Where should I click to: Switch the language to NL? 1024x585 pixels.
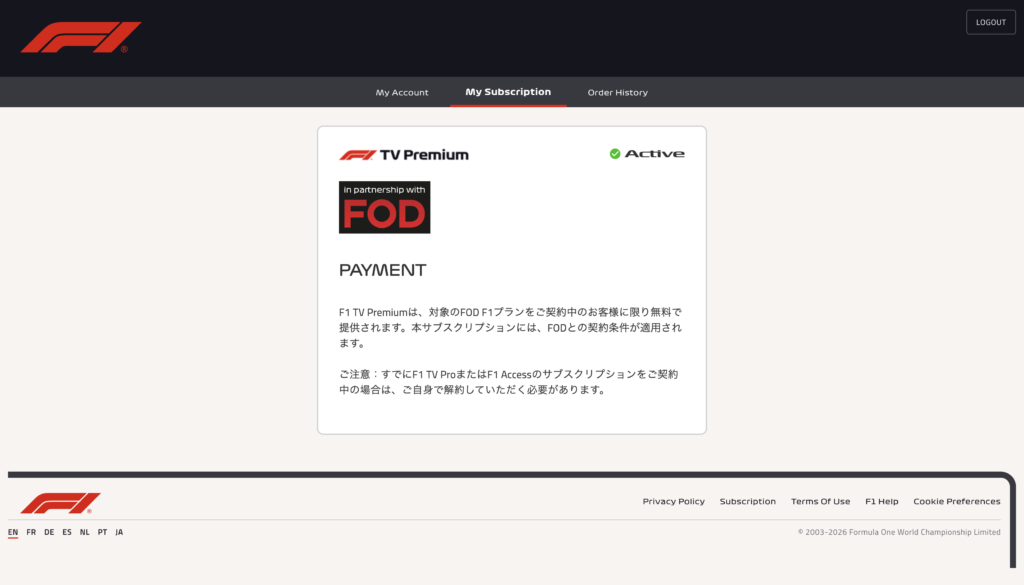85,532
